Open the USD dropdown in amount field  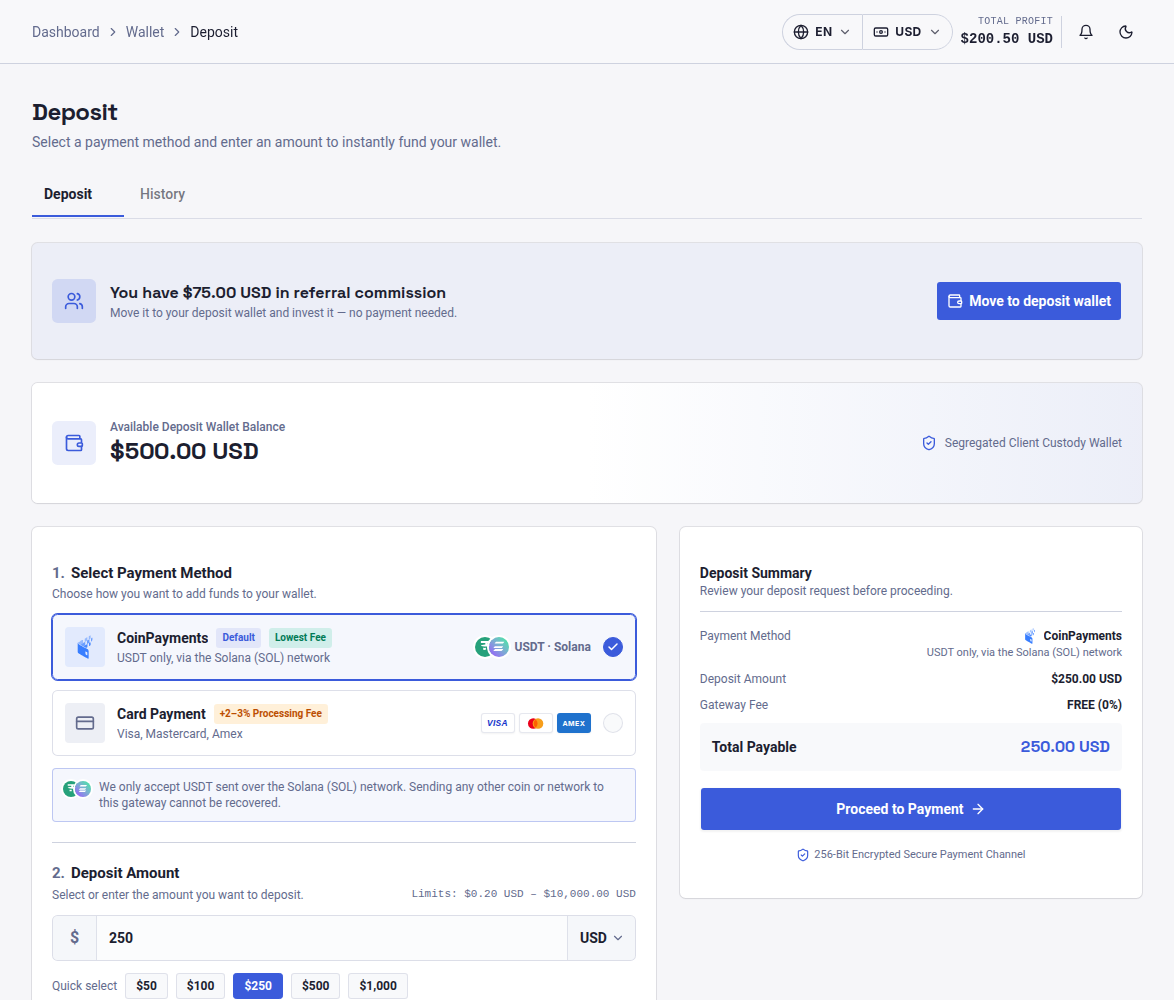point(601,938)
